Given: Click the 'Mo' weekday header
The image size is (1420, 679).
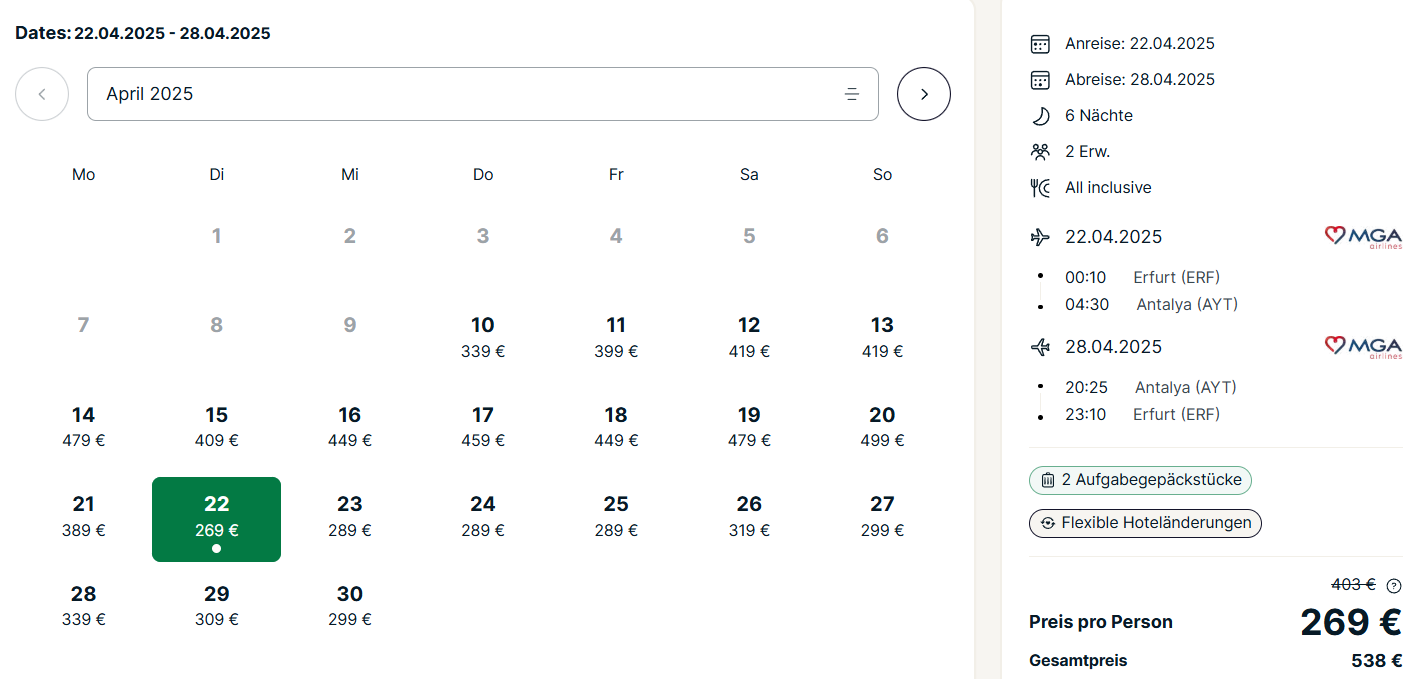Looking at the screenshot, I should tap(84, 175).
